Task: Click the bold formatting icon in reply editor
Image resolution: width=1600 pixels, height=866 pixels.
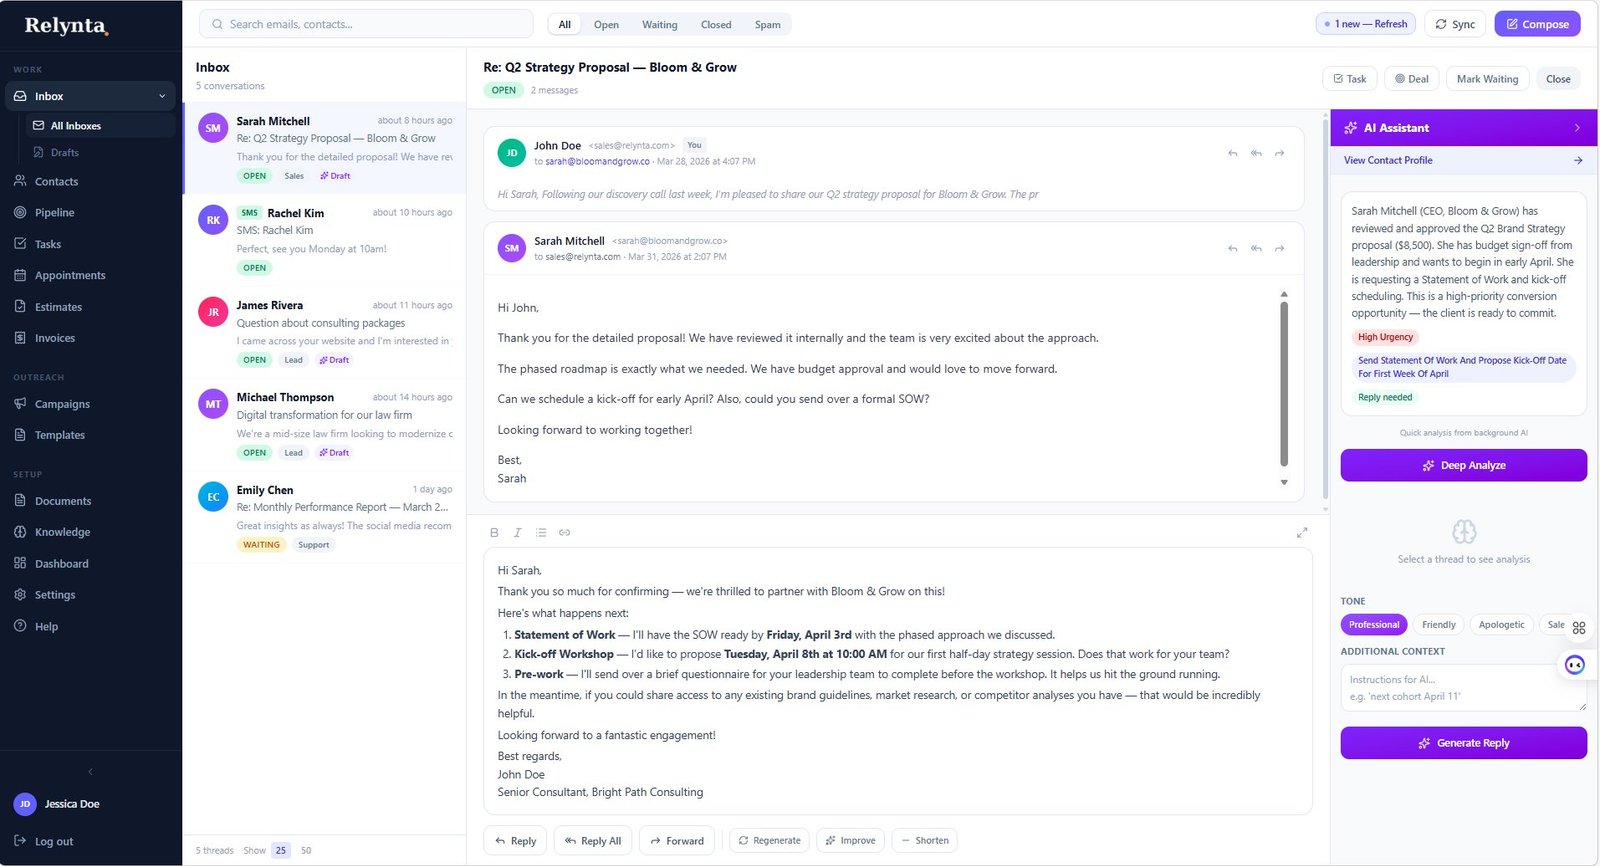Action: pyautogui.click(x=494, y=533)
